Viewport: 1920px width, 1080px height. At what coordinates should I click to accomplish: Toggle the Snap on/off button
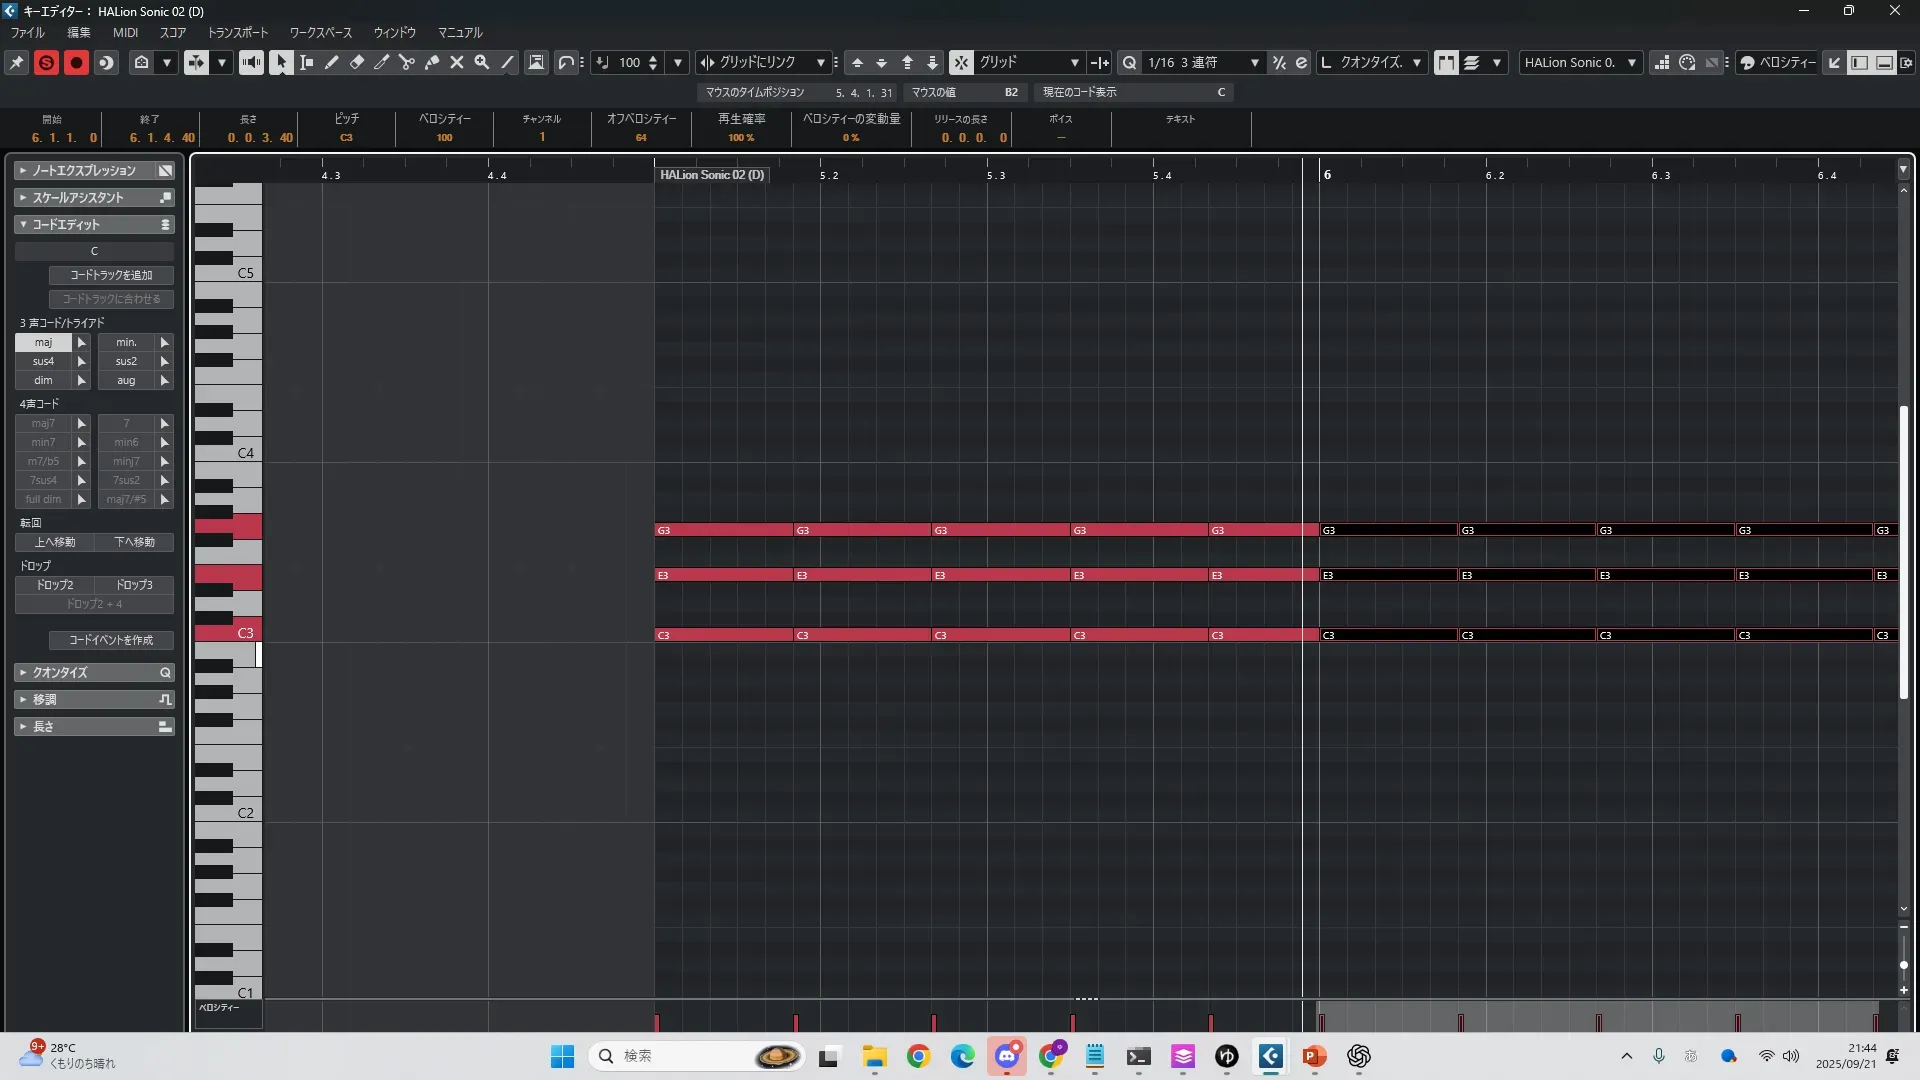click(961, 62)
